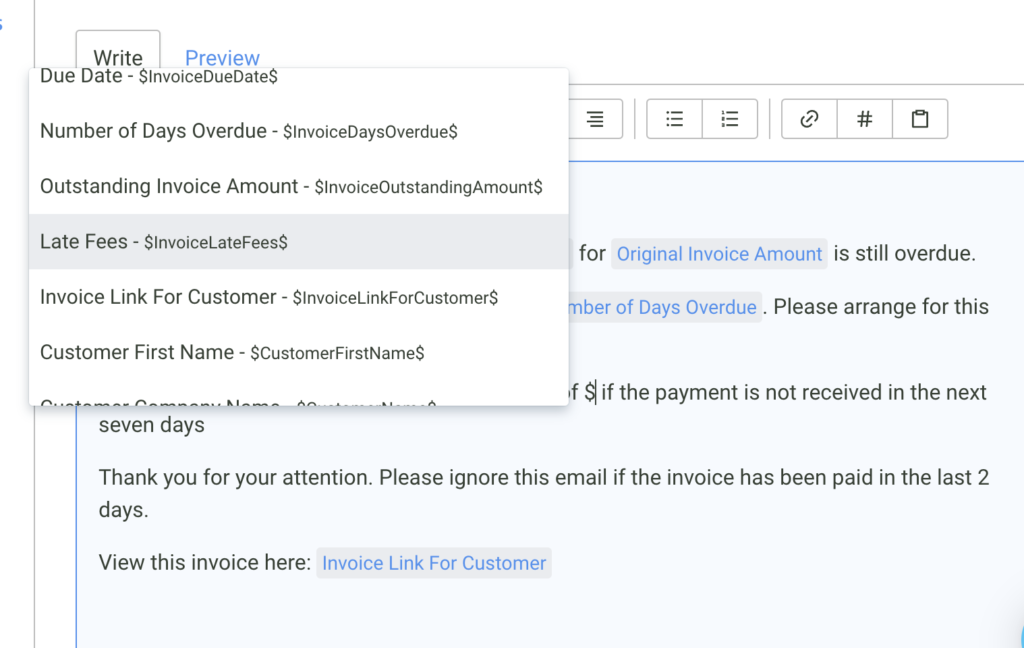Screen dimensions: 1024x648
Task: Click the Number of Days Overdue tag
Action: coord(665,307)
